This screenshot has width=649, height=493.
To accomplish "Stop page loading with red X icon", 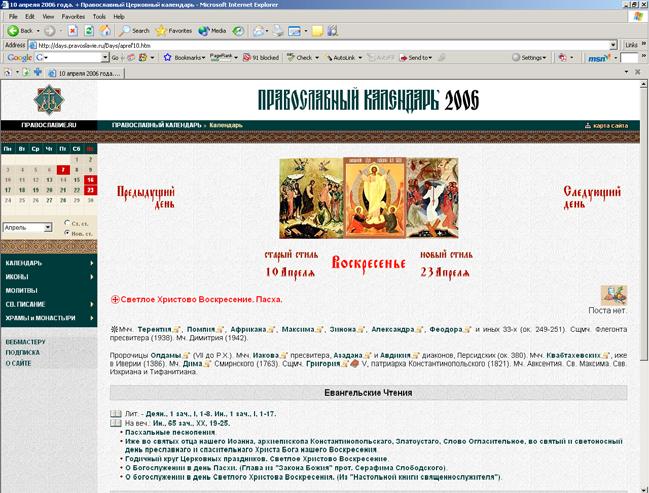I will pos(73,31).
